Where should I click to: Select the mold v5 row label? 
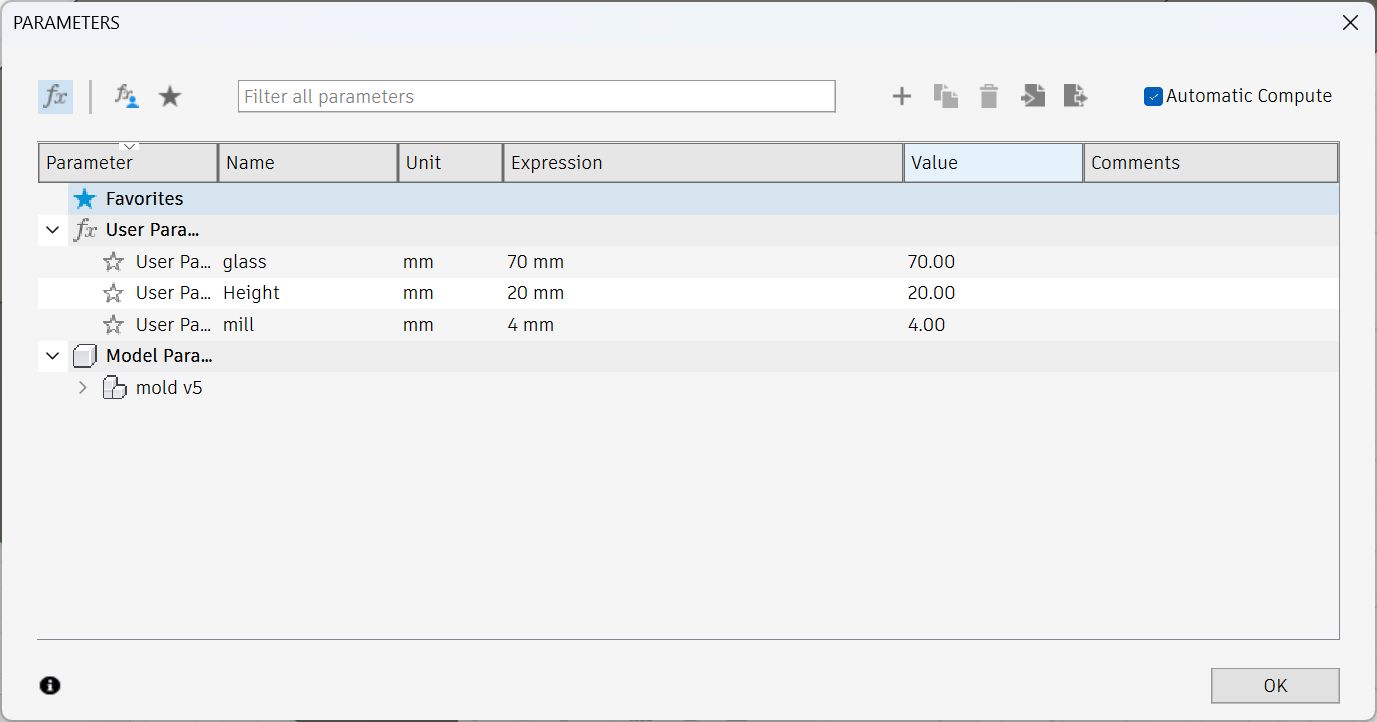point(169,387)
